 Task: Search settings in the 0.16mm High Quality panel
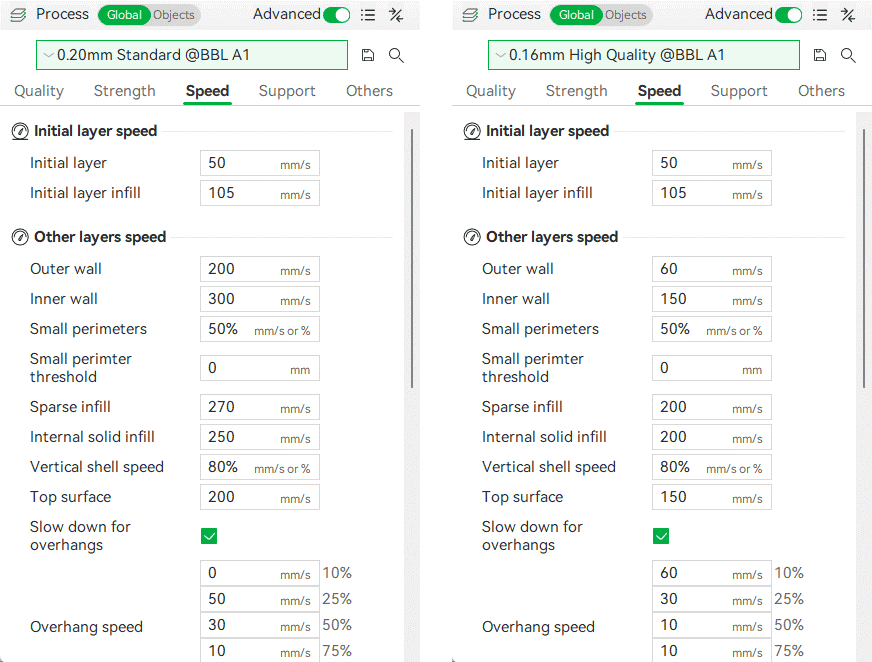(x=848, y=55)
